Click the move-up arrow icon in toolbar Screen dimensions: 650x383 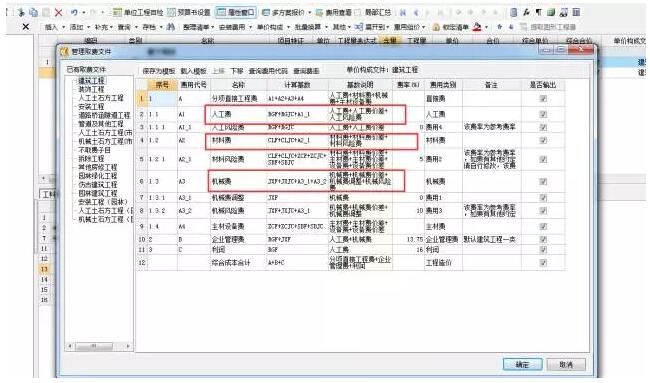pos(500,27)
